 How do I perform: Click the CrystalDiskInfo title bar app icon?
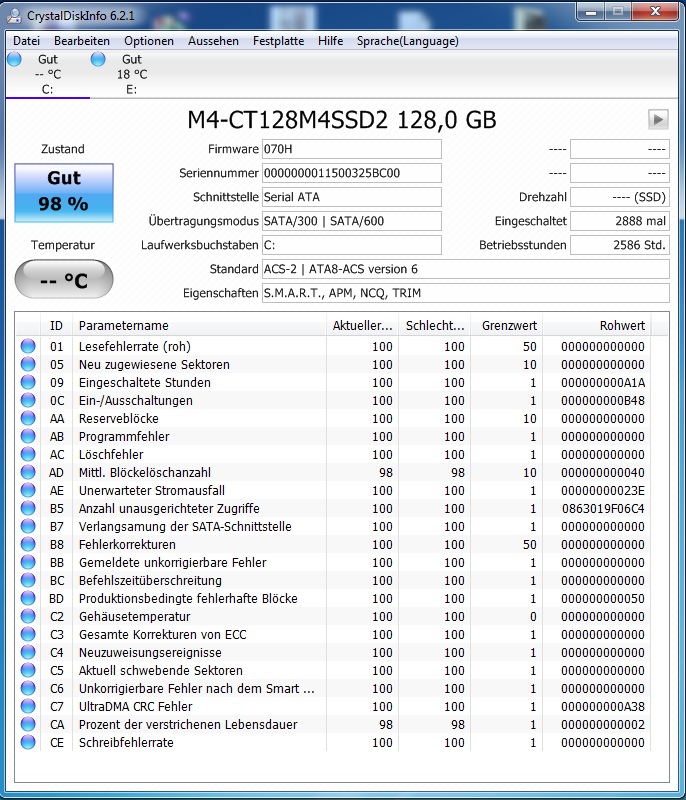tap(14, 15)
